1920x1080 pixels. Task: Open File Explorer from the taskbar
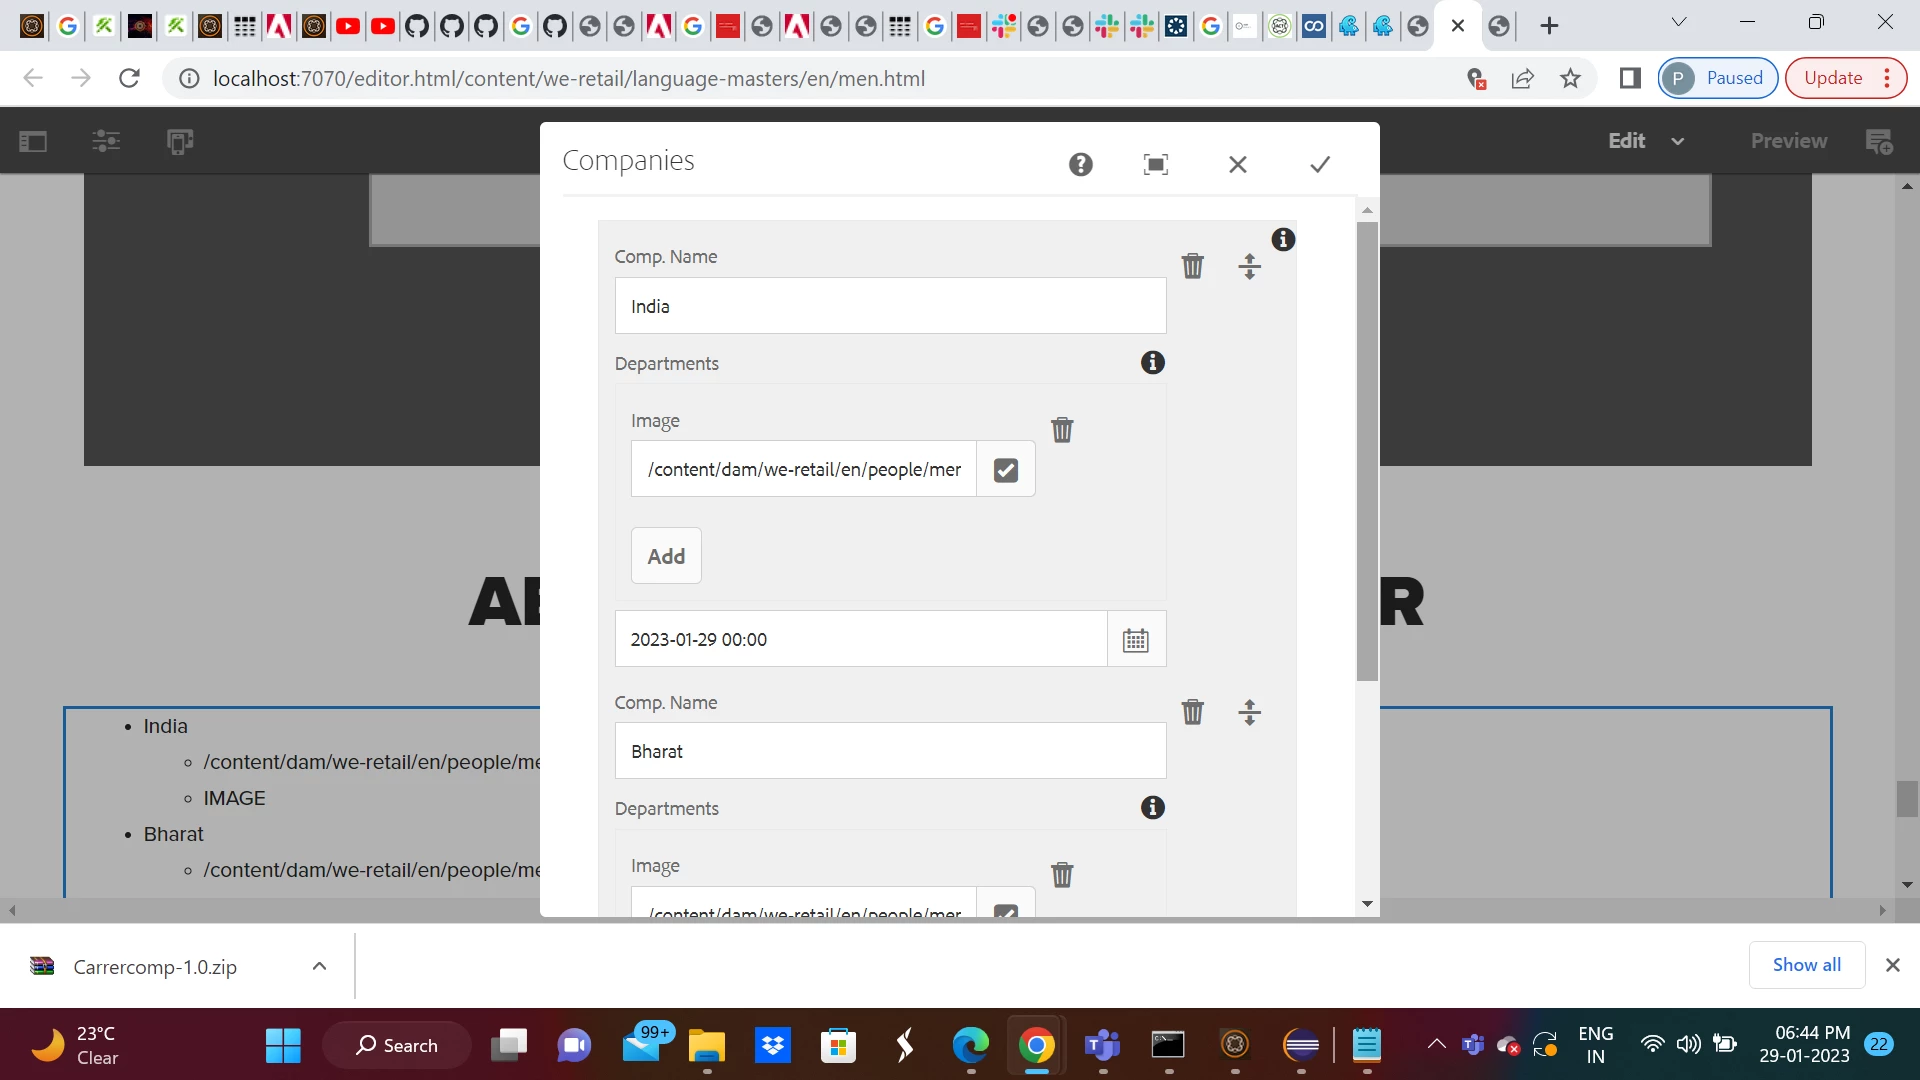point(706,1046)
